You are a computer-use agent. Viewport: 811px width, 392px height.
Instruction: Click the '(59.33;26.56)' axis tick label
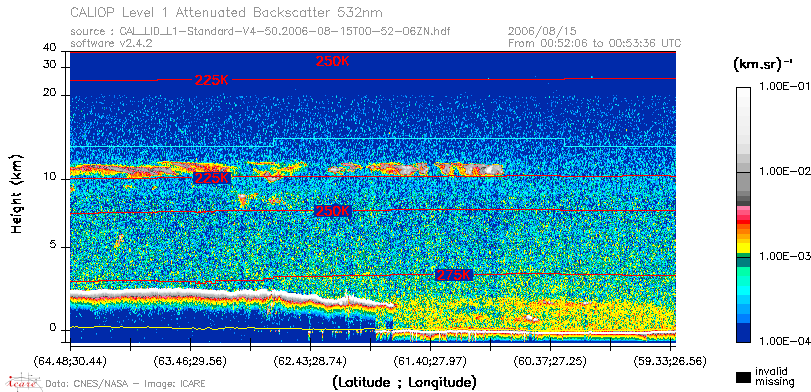click(x=670, y=360)
